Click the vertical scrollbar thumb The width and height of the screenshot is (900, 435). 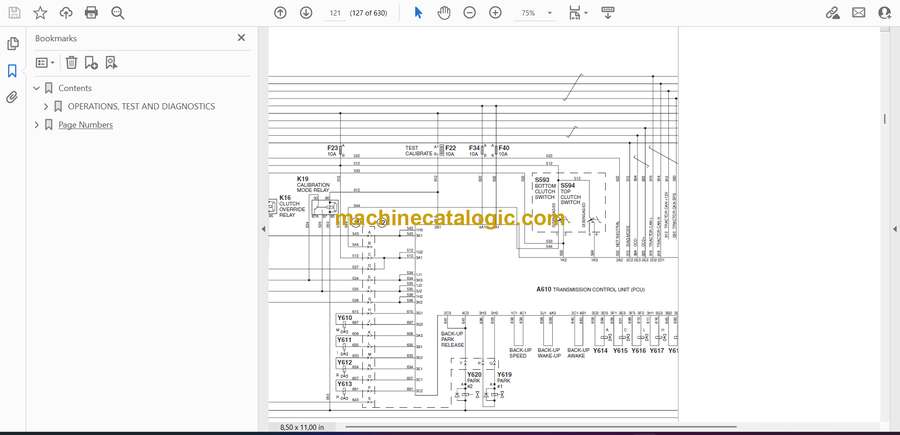(x=884, y=119)
